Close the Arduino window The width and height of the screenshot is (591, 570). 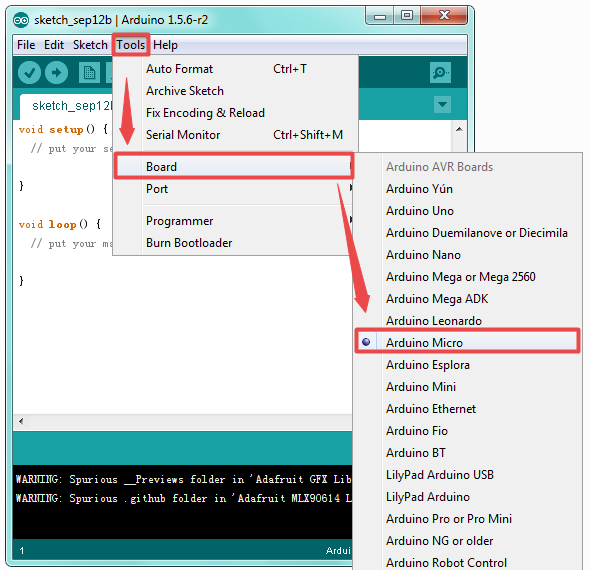[444, 15]
